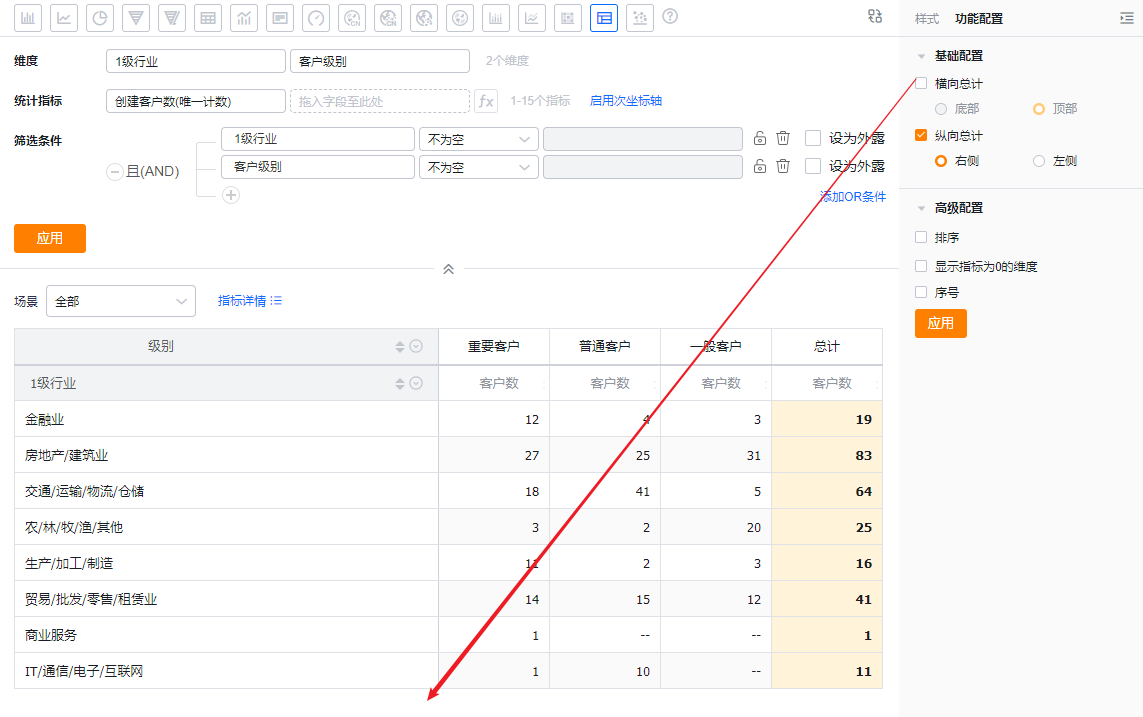Click the help question mark icon

670,17
